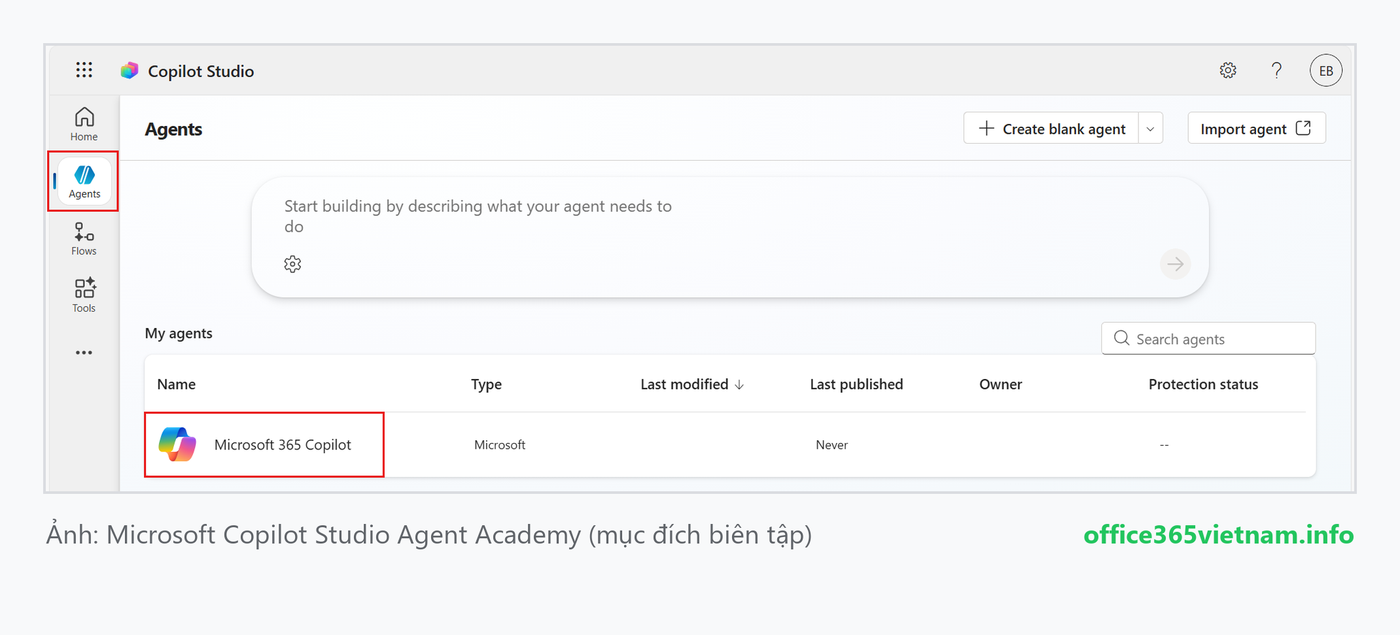Viewport: 1400px width, 635px height.
Task: Open the settings gear in the header
Action: [x=1228, y=70]
